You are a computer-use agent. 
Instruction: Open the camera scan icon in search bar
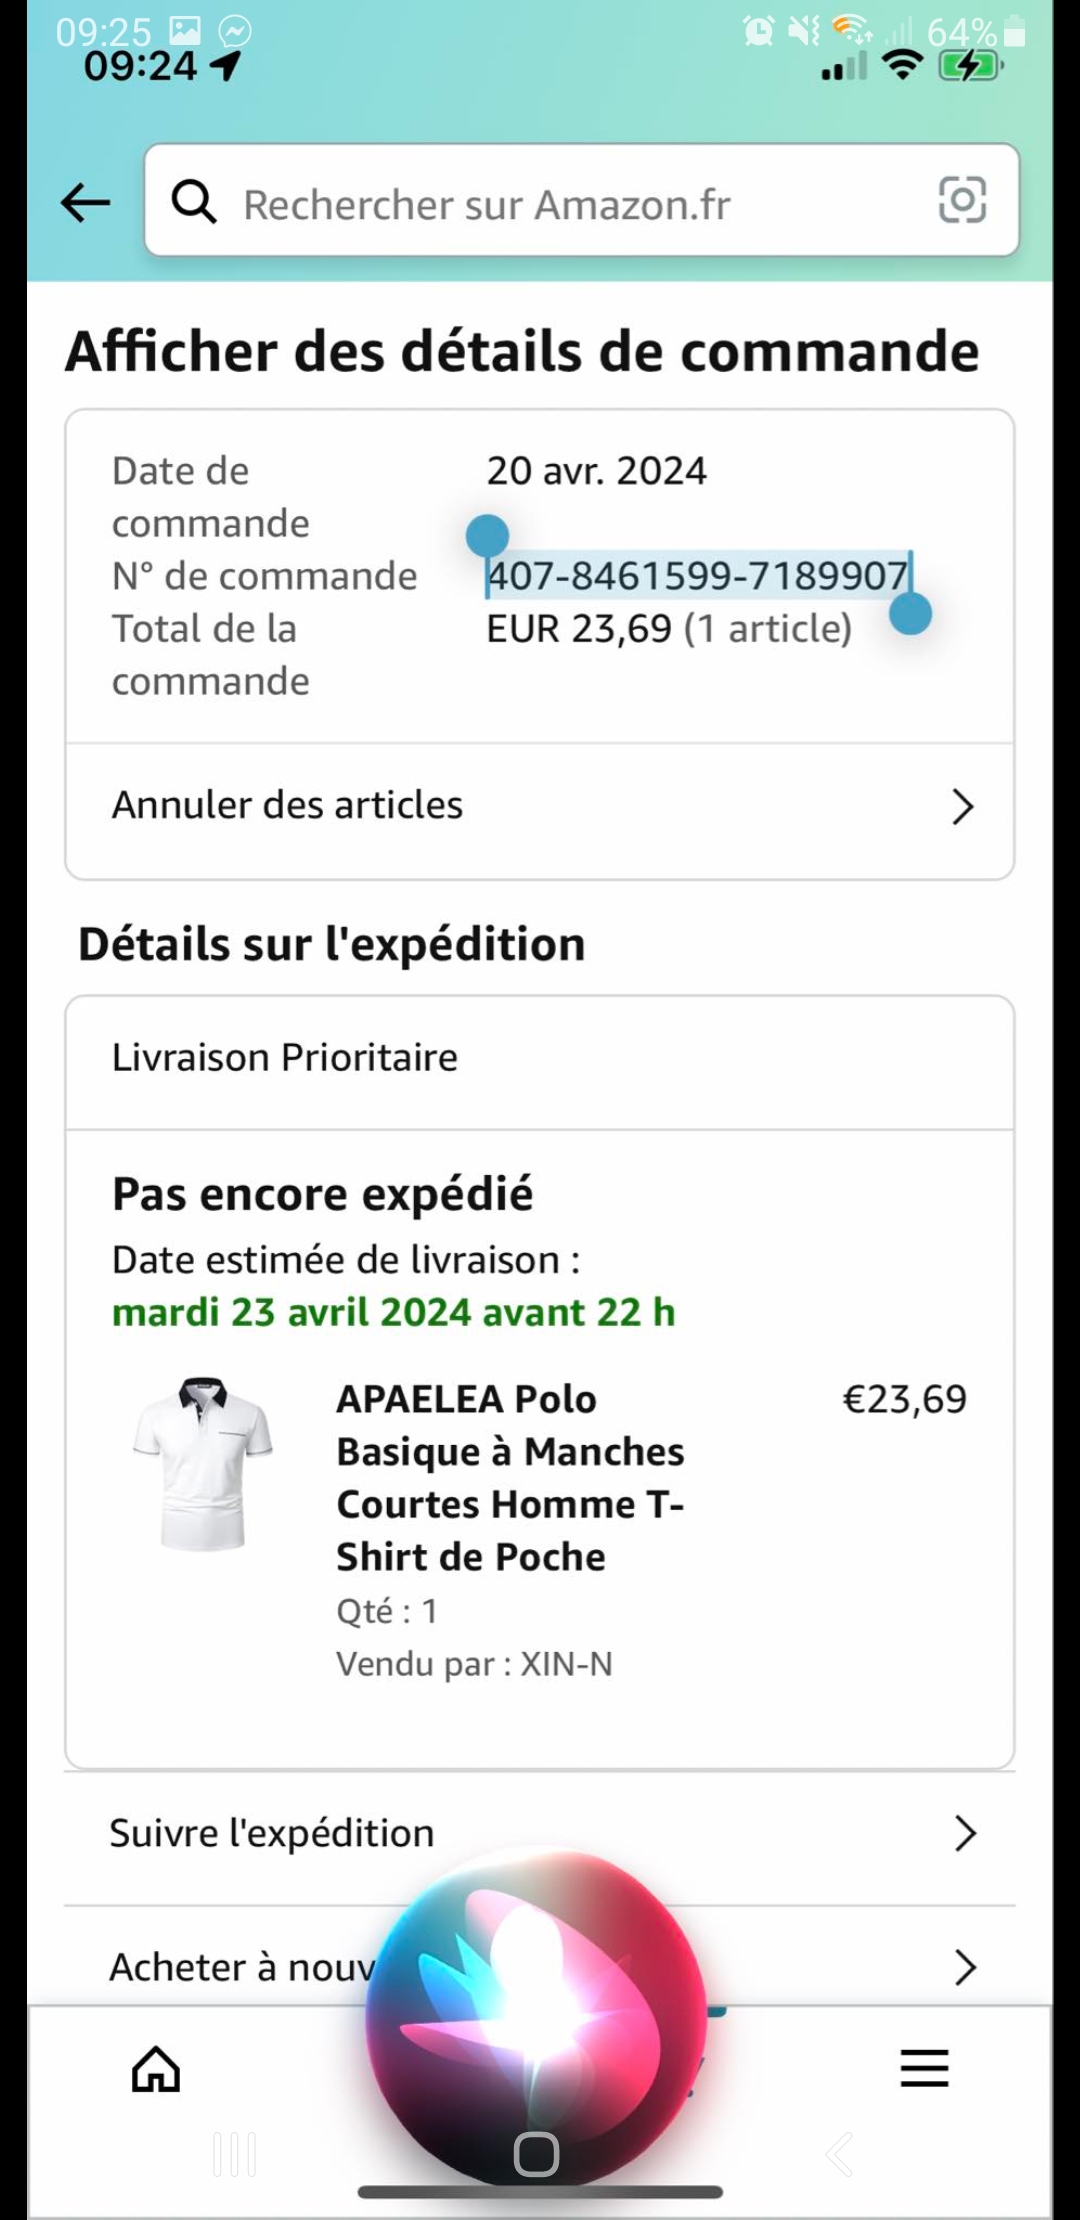[x=962, y=200]
